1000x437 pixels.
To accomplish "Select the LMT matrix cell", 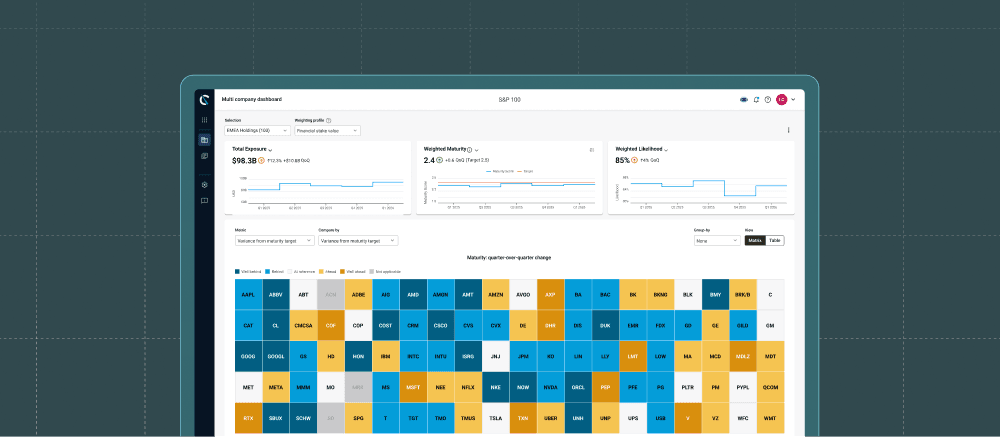I will 633,356.
